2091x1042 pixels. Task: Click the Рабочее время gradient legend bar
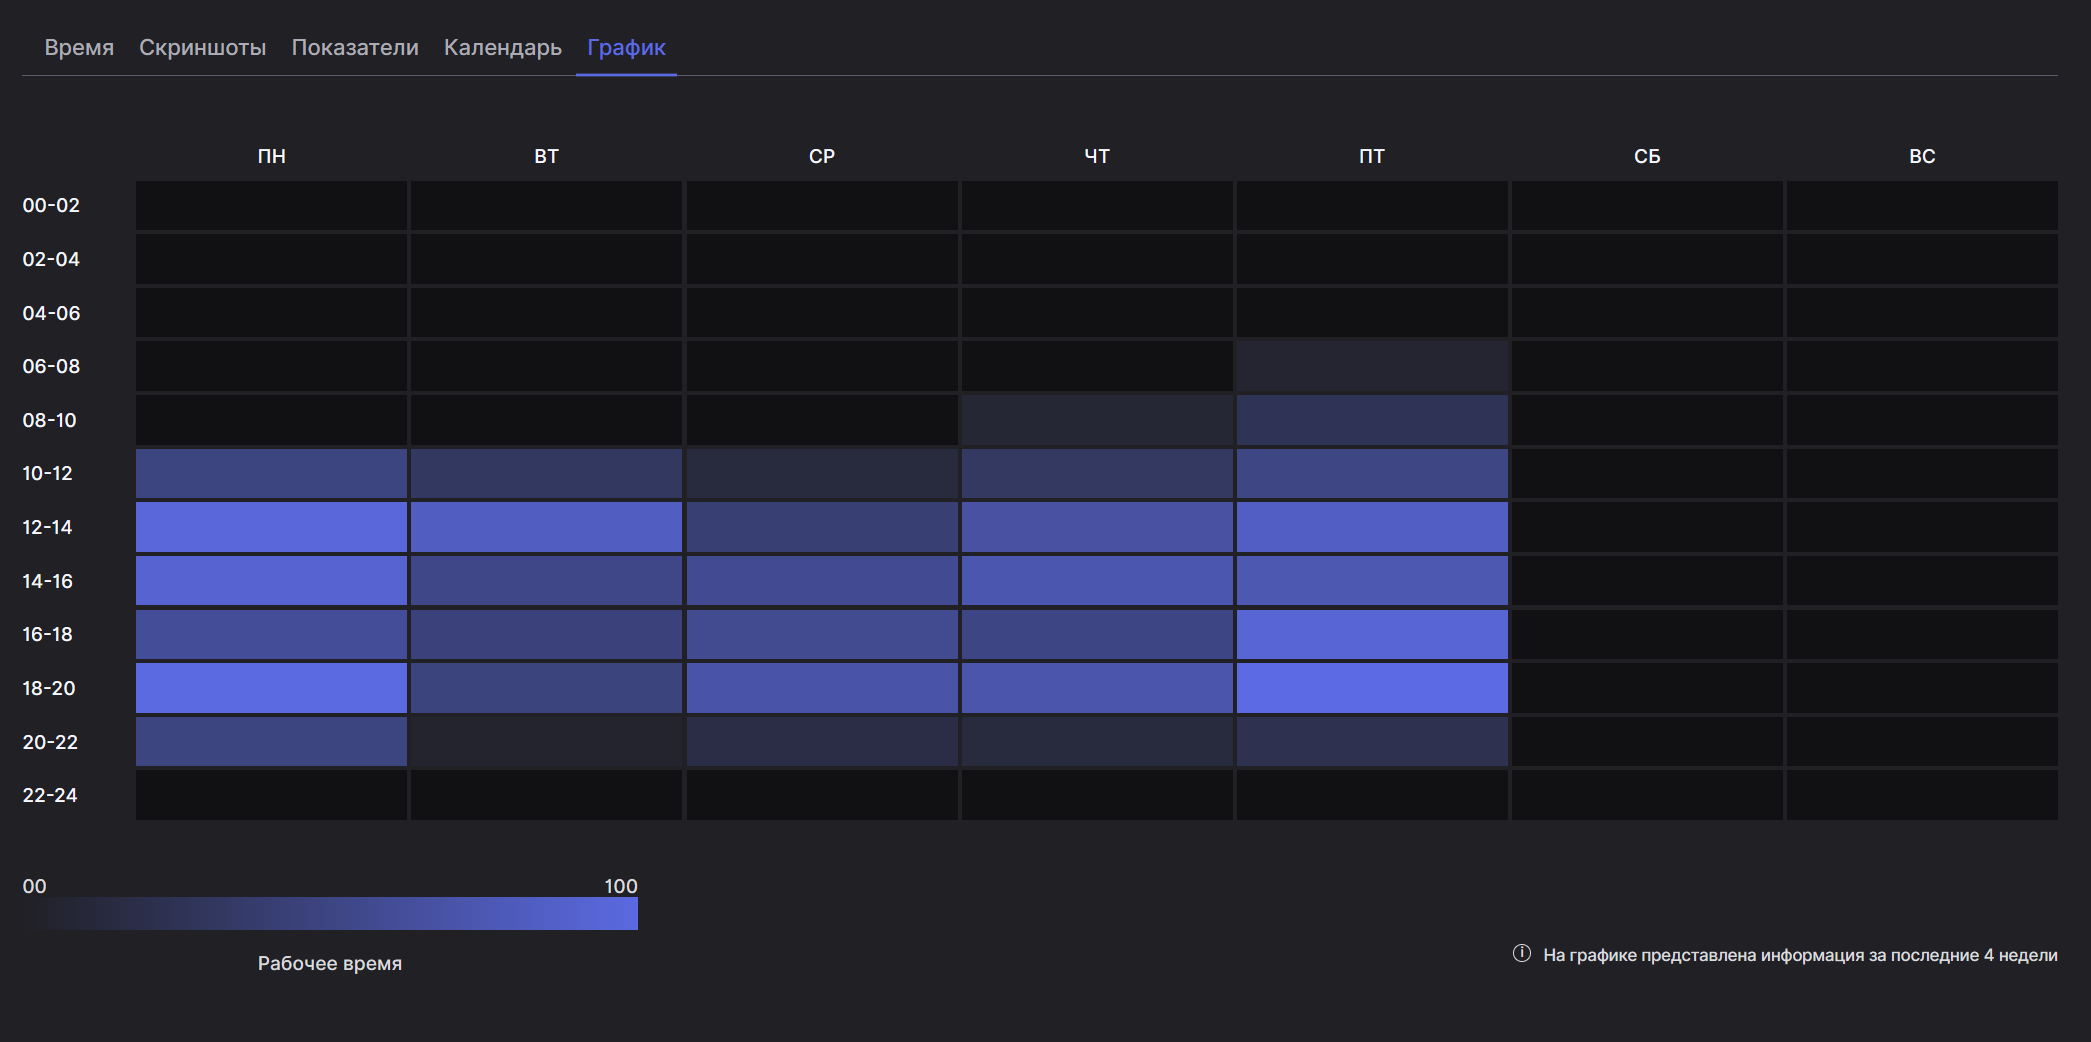(x=330, y=913)
